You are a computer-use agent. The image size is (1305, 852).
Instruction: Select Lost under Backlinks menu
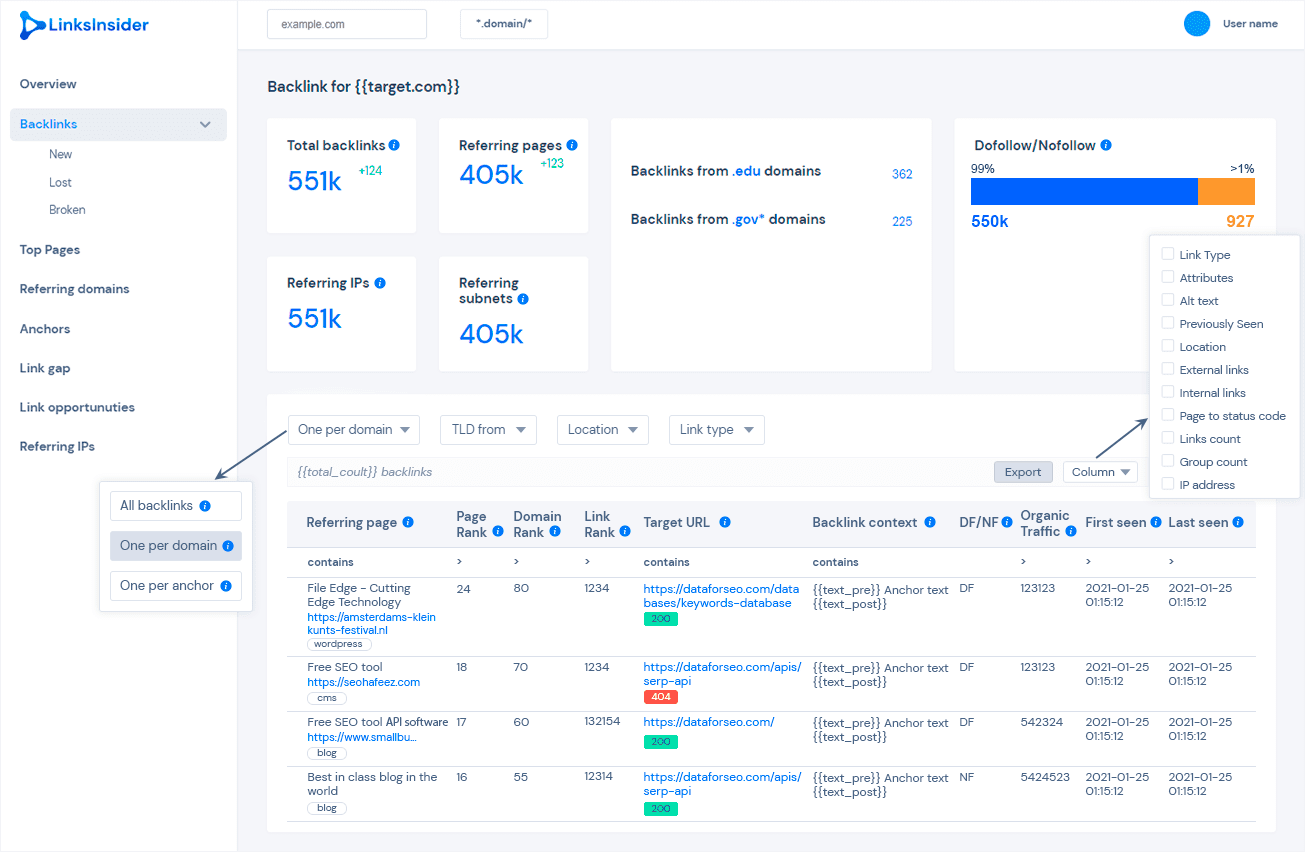pyautogui.click(x=62, y=181)
